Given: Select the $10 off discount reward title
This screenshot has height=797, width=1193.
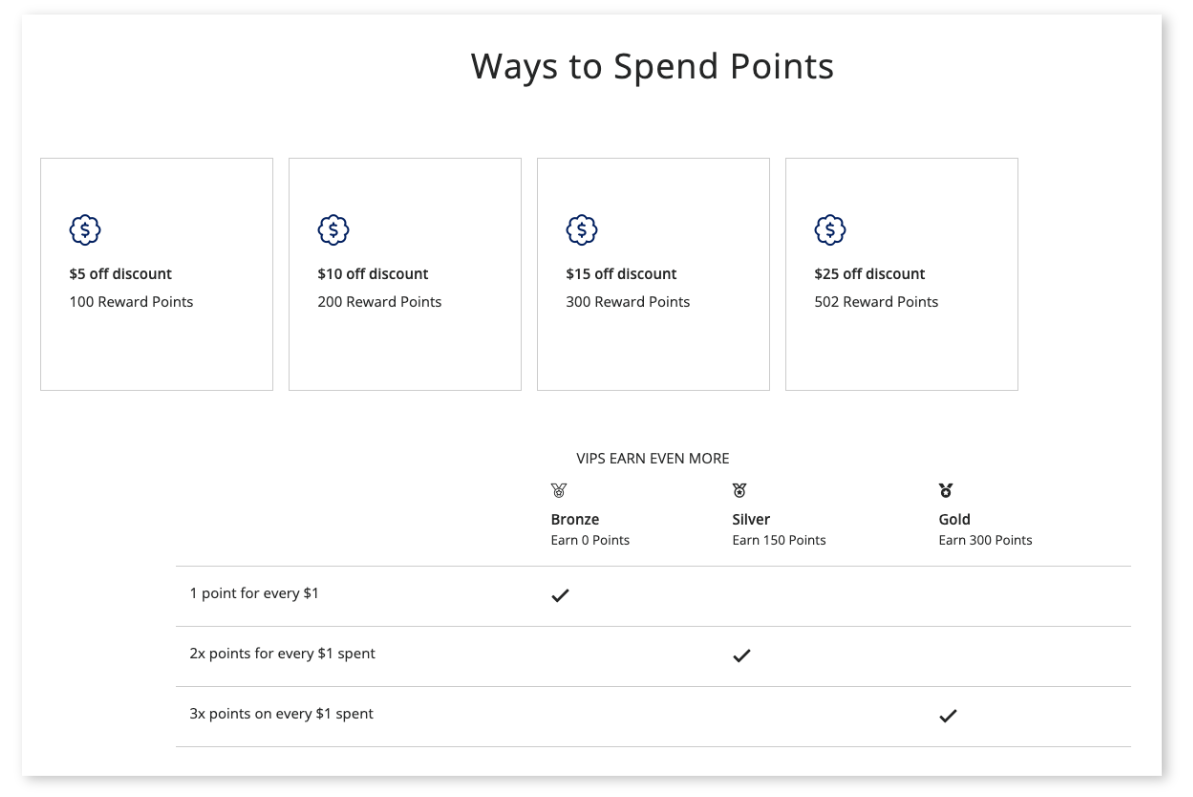Looking at the screenshot, I should [373, 274].
